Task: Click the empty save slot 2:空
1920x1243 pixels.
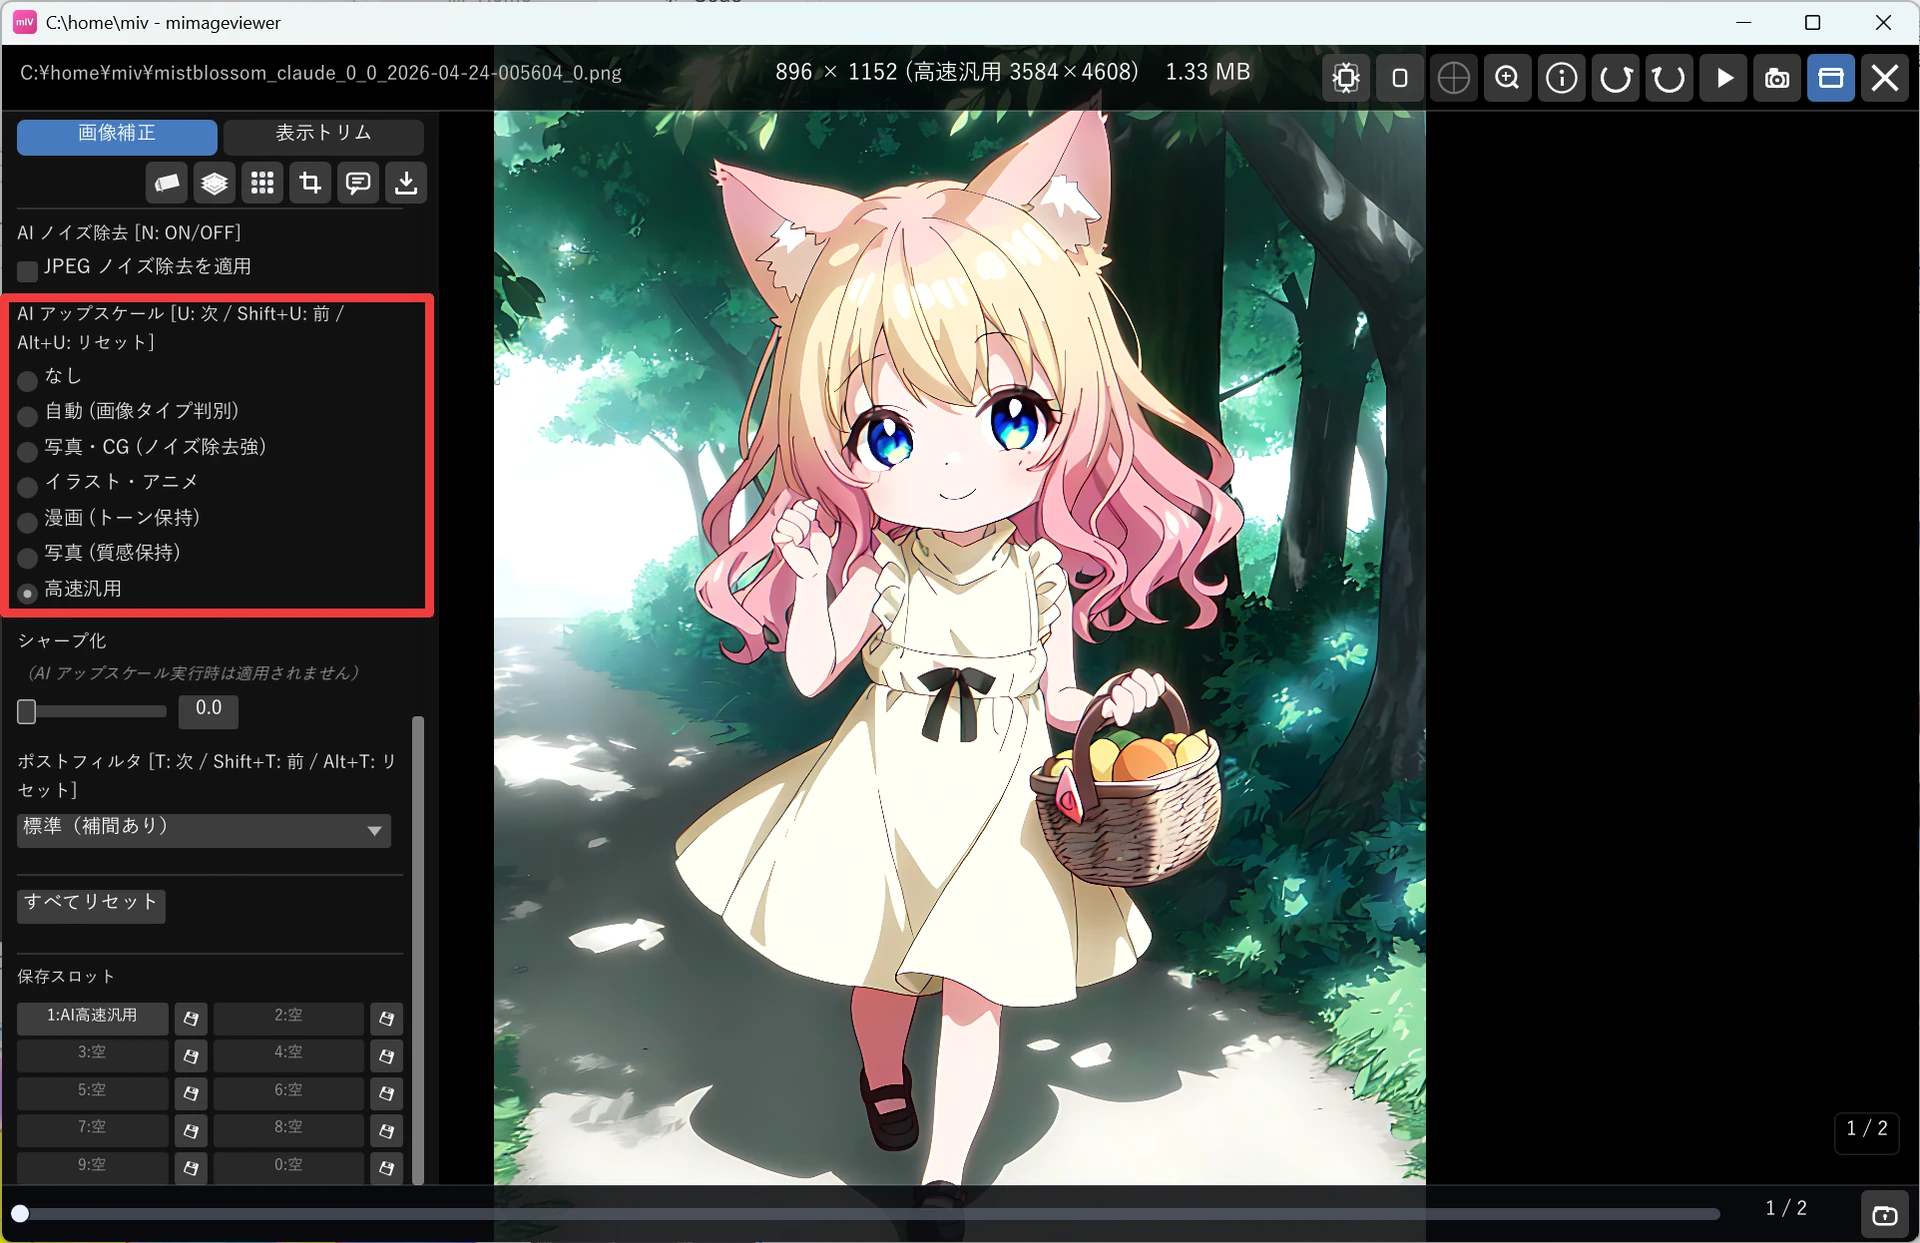Action: [288, 1018]
